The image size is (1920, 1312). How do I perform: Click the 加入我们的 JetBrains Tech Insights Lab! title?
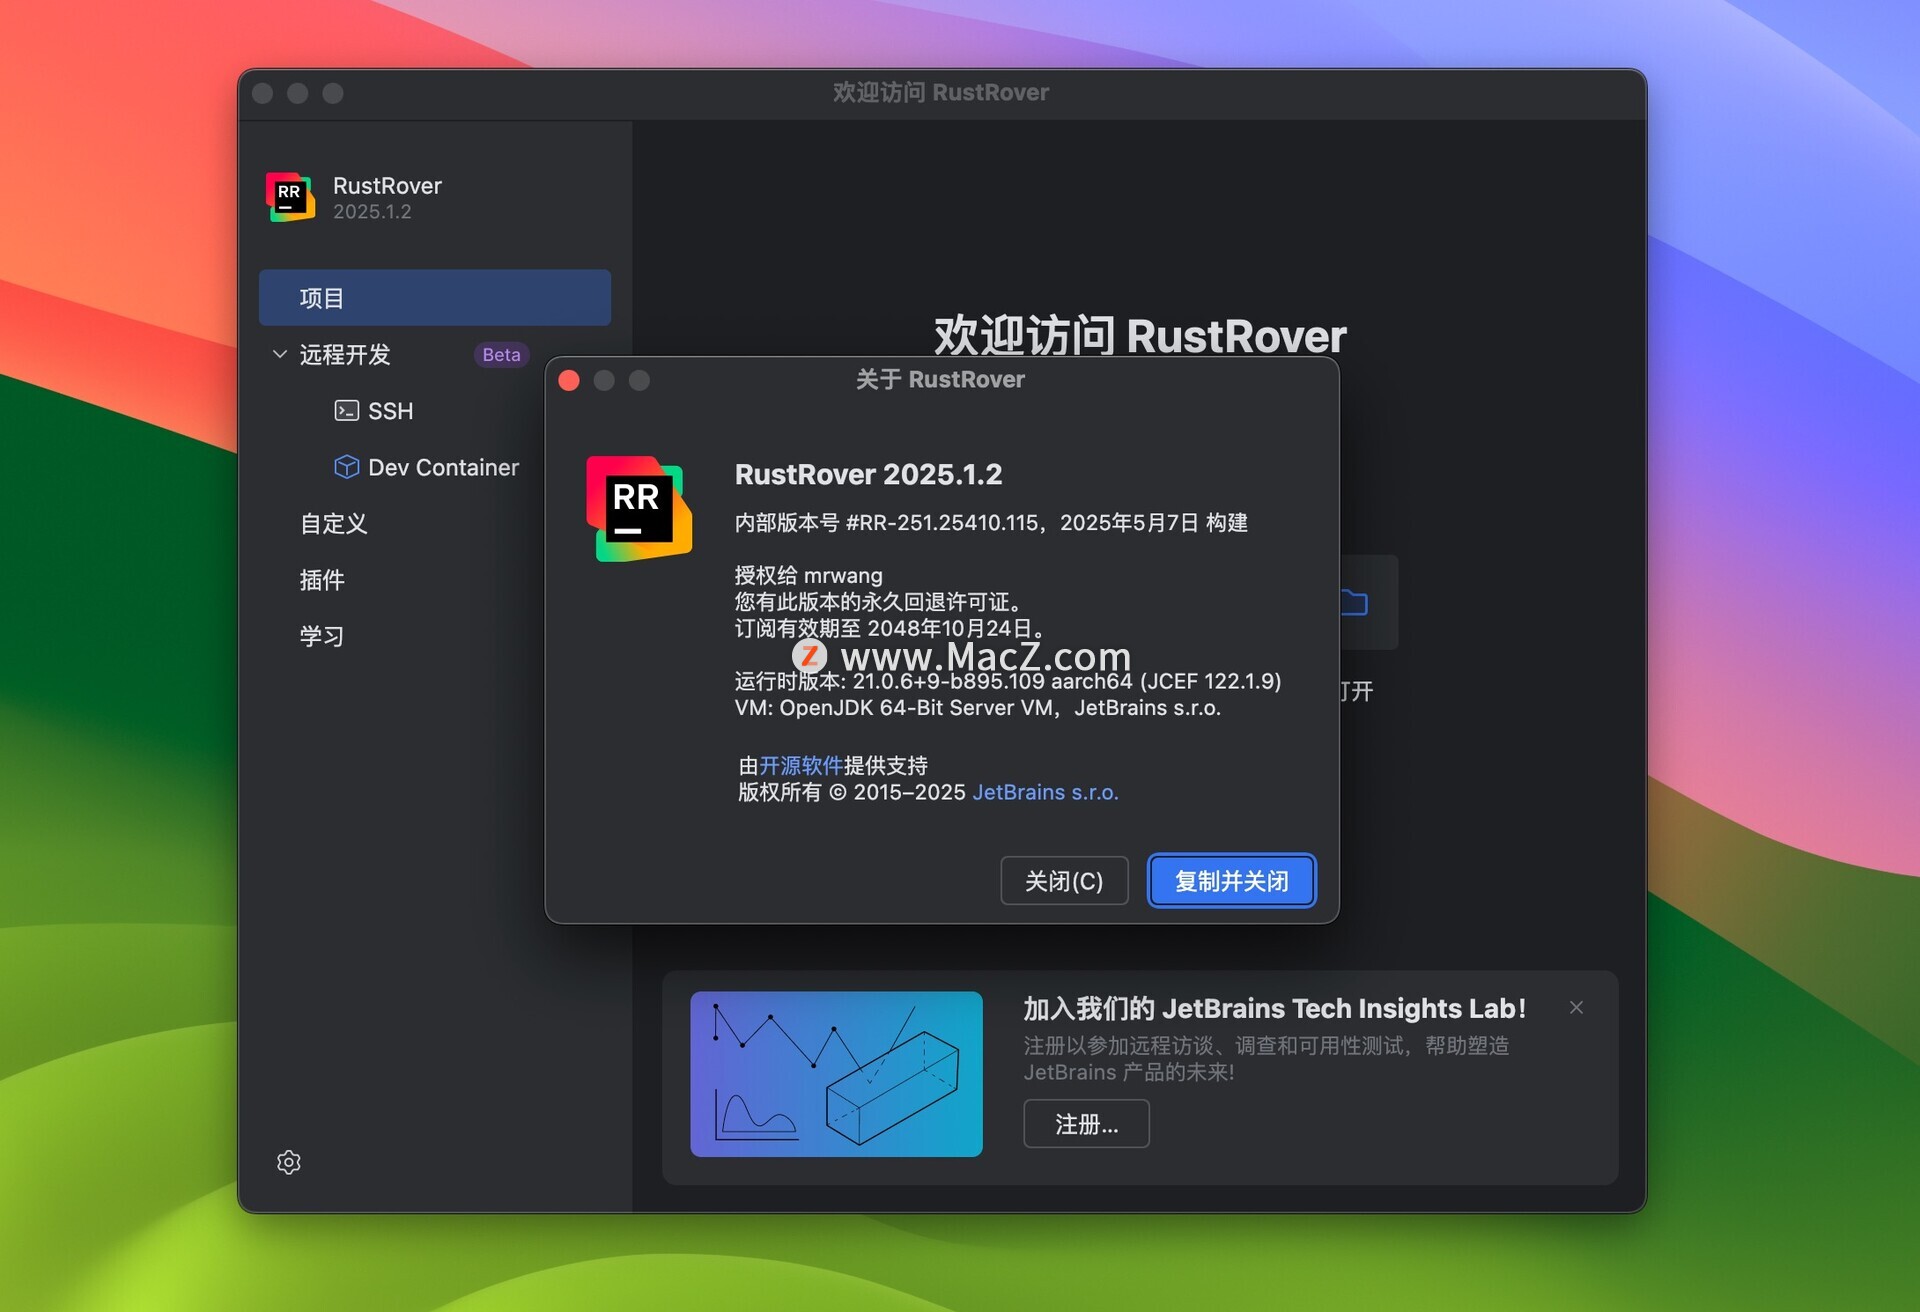click(1274, 1008)
